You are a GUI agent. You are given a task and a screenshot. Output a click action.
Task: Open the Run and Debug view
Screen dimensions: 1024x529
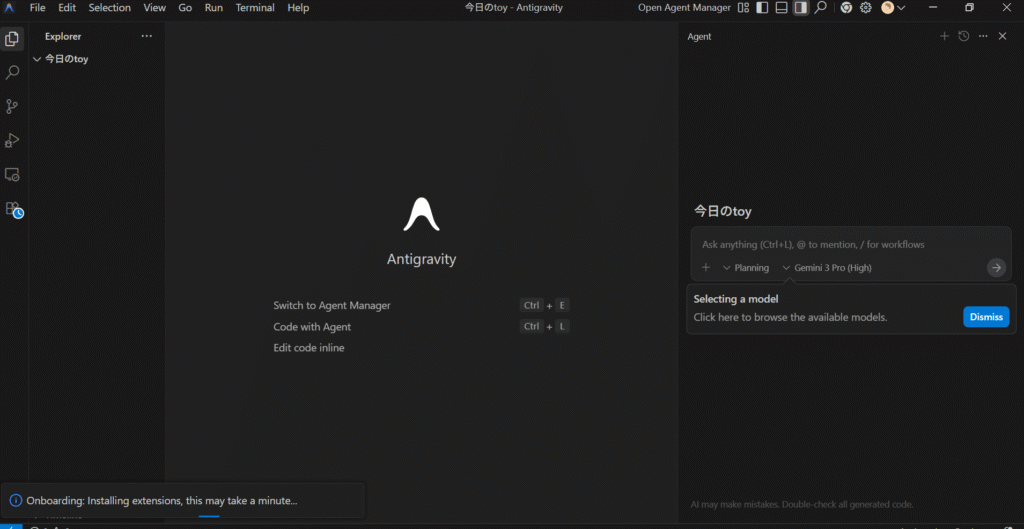pyautogui.click(x=13, y=141)
